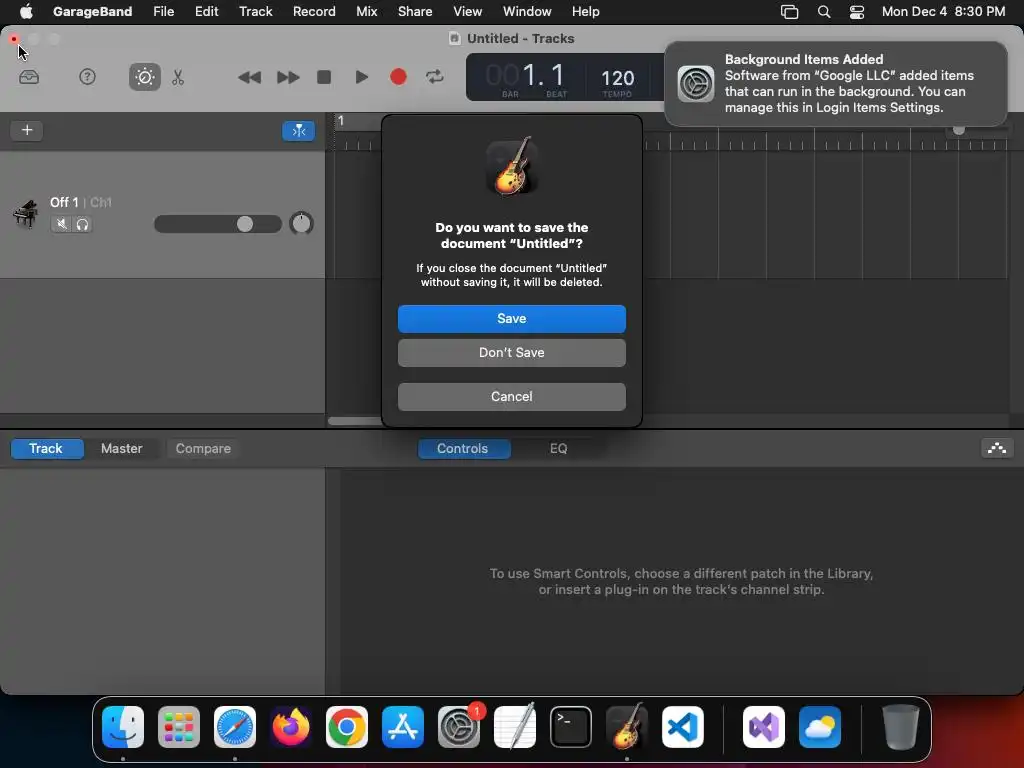The image size is (1024, 768).
Task: Open the Record menu
Action: tap(314, 11)
